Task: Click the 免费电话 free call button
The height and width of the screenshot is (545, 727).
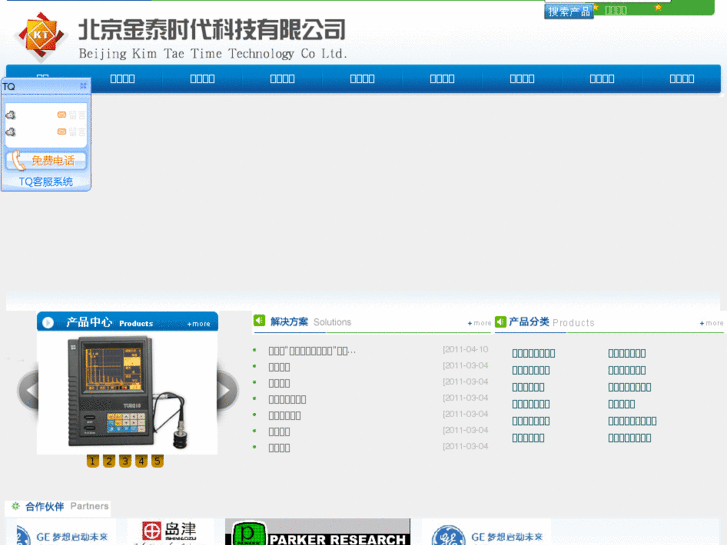Action: pos(47,160)
